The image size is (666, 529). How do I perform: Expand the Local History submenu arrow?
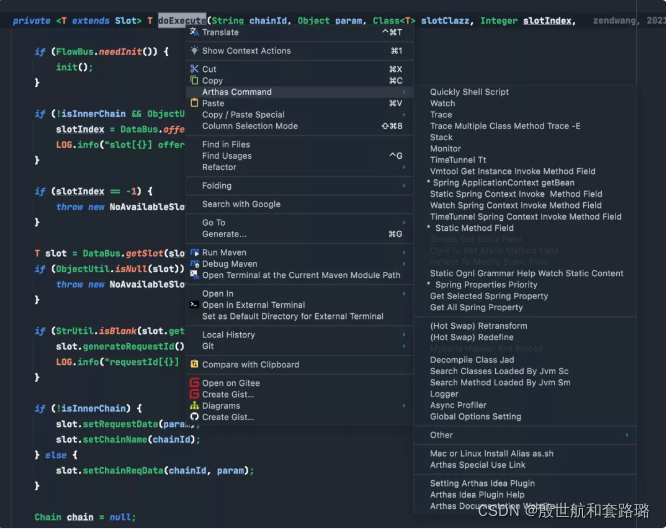[x=404, y=335]
